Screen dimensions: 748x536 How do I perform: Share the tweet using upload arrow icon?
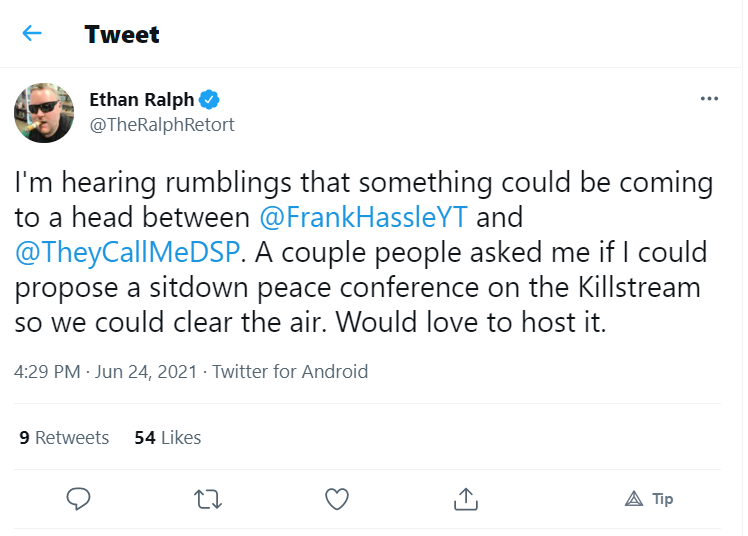coord(466,499)
